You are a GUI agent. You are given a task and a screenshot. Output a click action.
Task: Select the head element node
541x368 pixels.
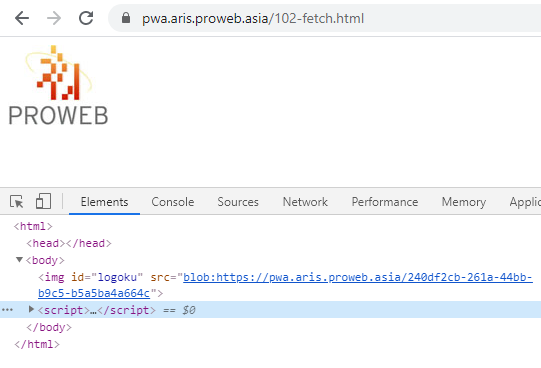[x=69, y=243]
